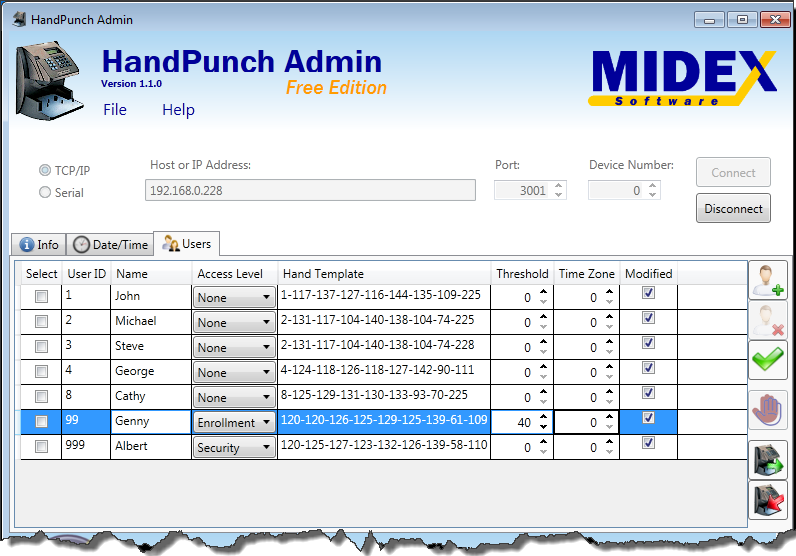796x556 pixels.
Task: Click the Modified column header
Action: pyautogui.click(x=648, y=274)
